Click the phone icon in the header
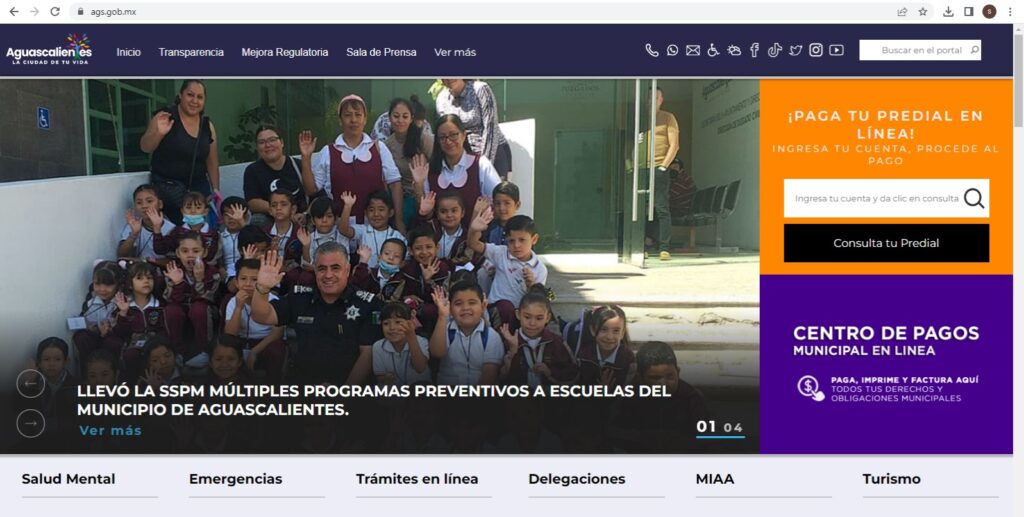This screenshot has width=1024, height=517. pos(652,50)
